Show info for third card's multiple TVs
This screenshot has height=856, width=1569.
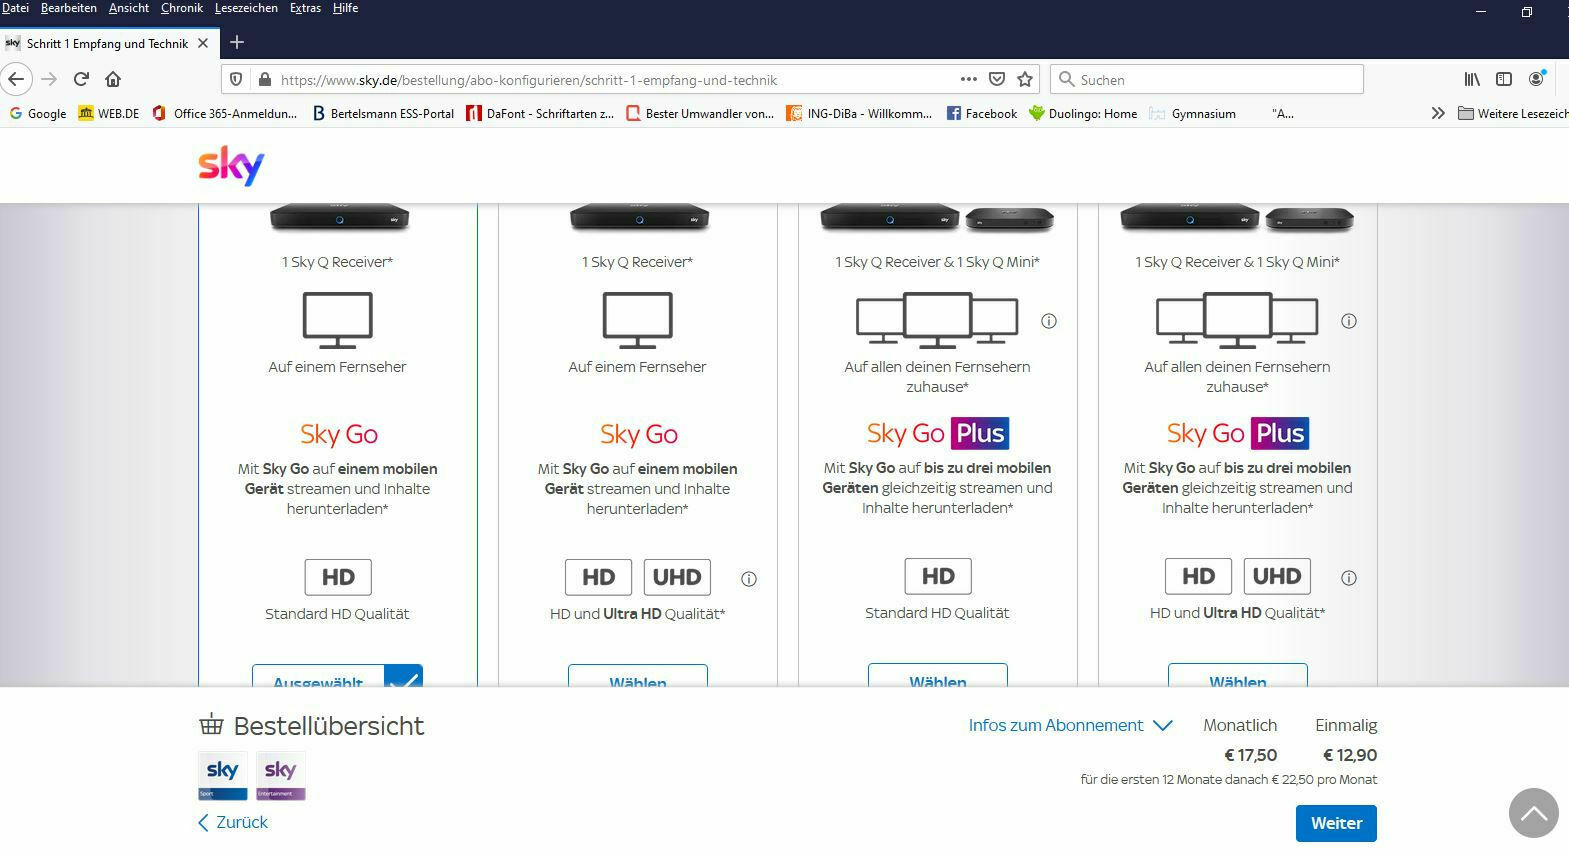click(1049, 321)
